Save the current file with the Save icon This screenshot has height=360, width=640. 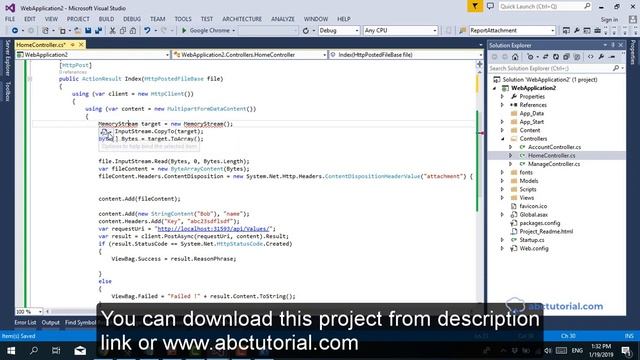coord(88,31)
